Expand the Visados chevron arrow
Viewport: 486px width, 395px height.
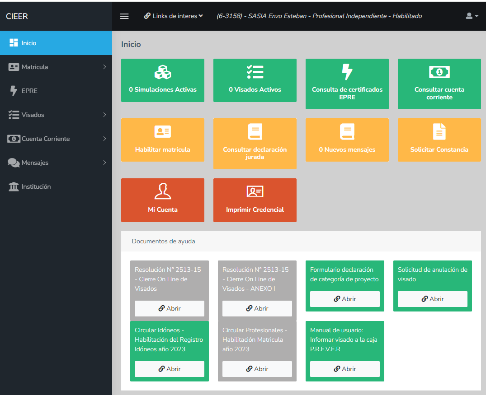point(104,115)
